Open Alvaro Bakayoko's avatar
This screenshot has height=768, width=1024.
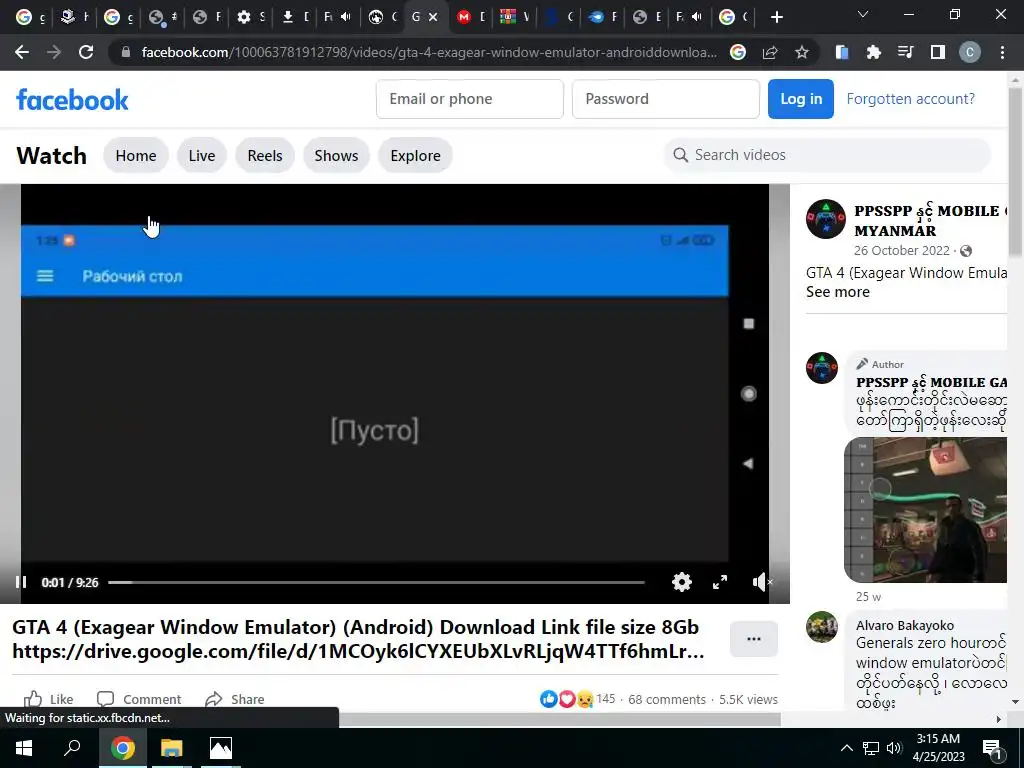pos(822,627)
